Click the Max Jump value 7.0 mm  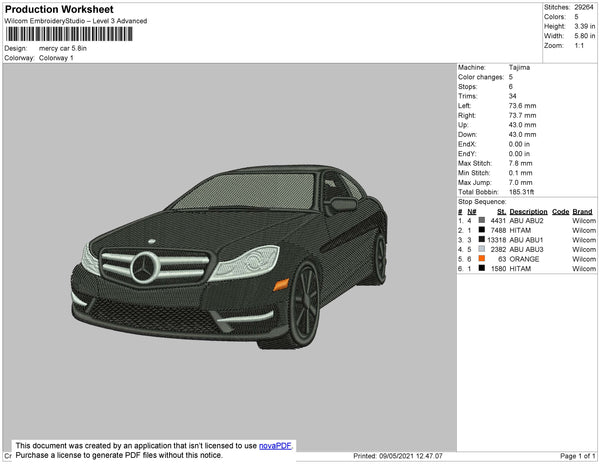[520, 182]
